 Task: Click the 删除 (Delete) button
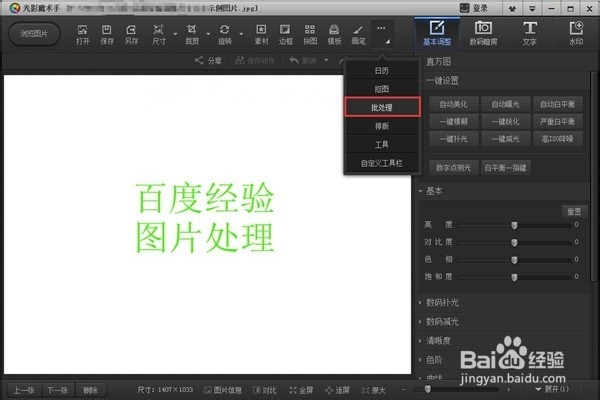tap(90, 390)
